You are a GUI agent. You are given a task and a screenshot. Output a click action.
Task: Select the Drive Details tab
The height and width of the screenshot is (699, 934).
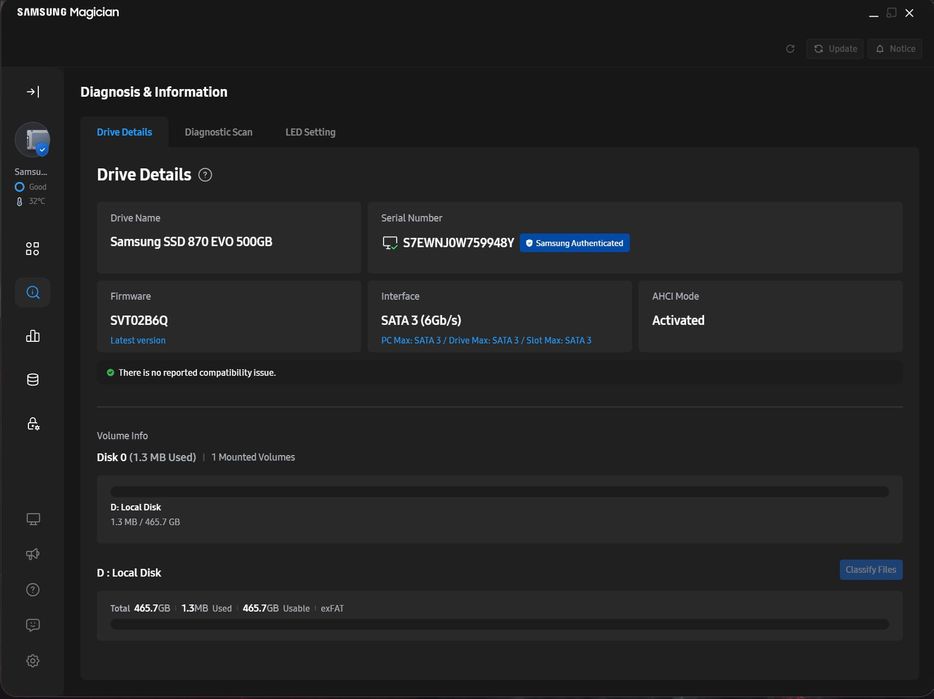click(x=124, y=132)
